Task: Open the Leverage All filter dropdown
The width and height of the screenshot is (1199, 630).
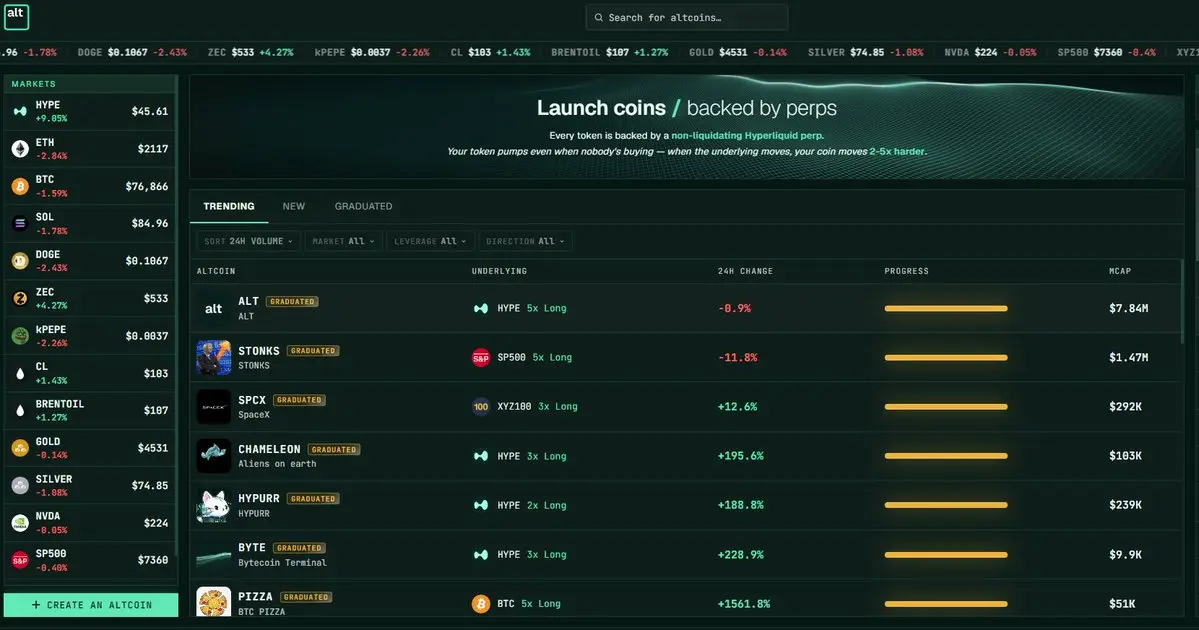Action: 431,241
